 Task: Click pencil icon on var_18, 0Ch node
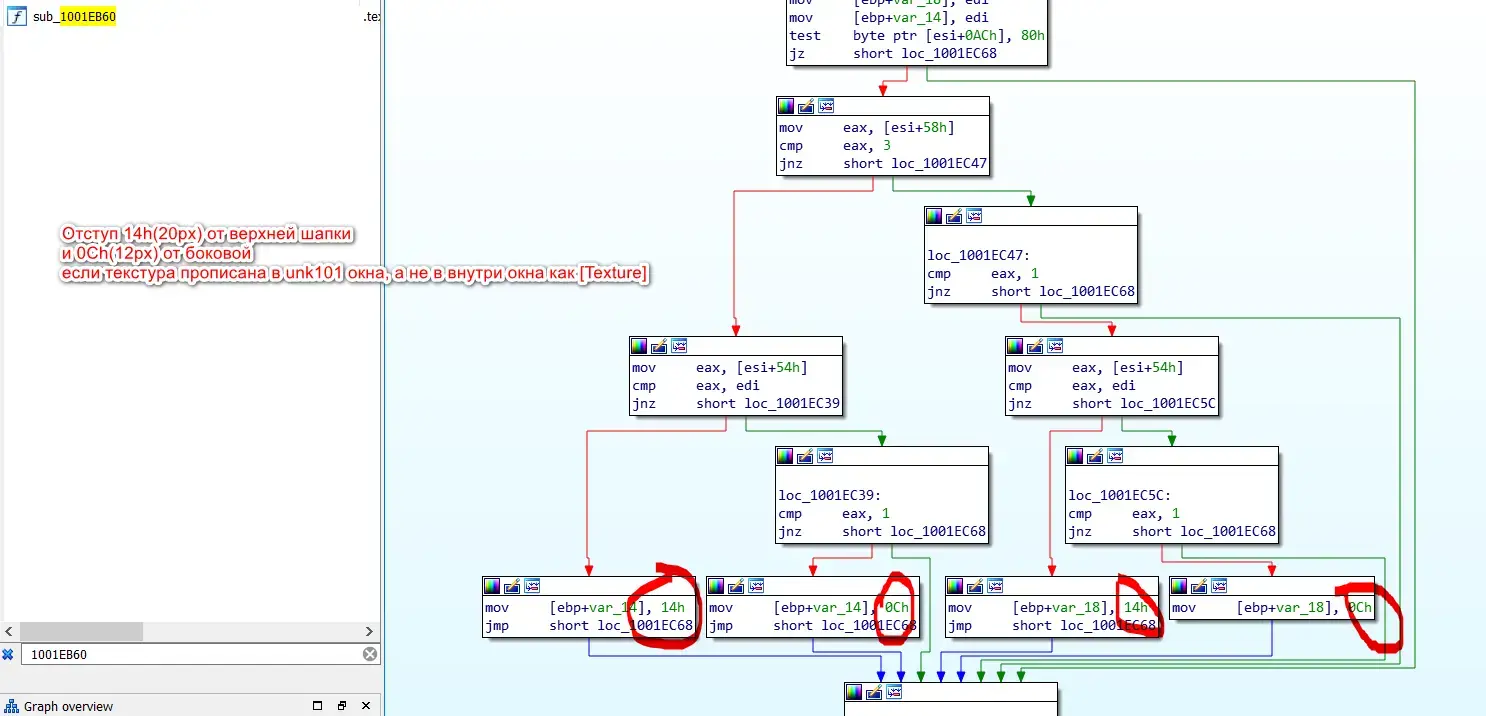(x=1199, y=586)
